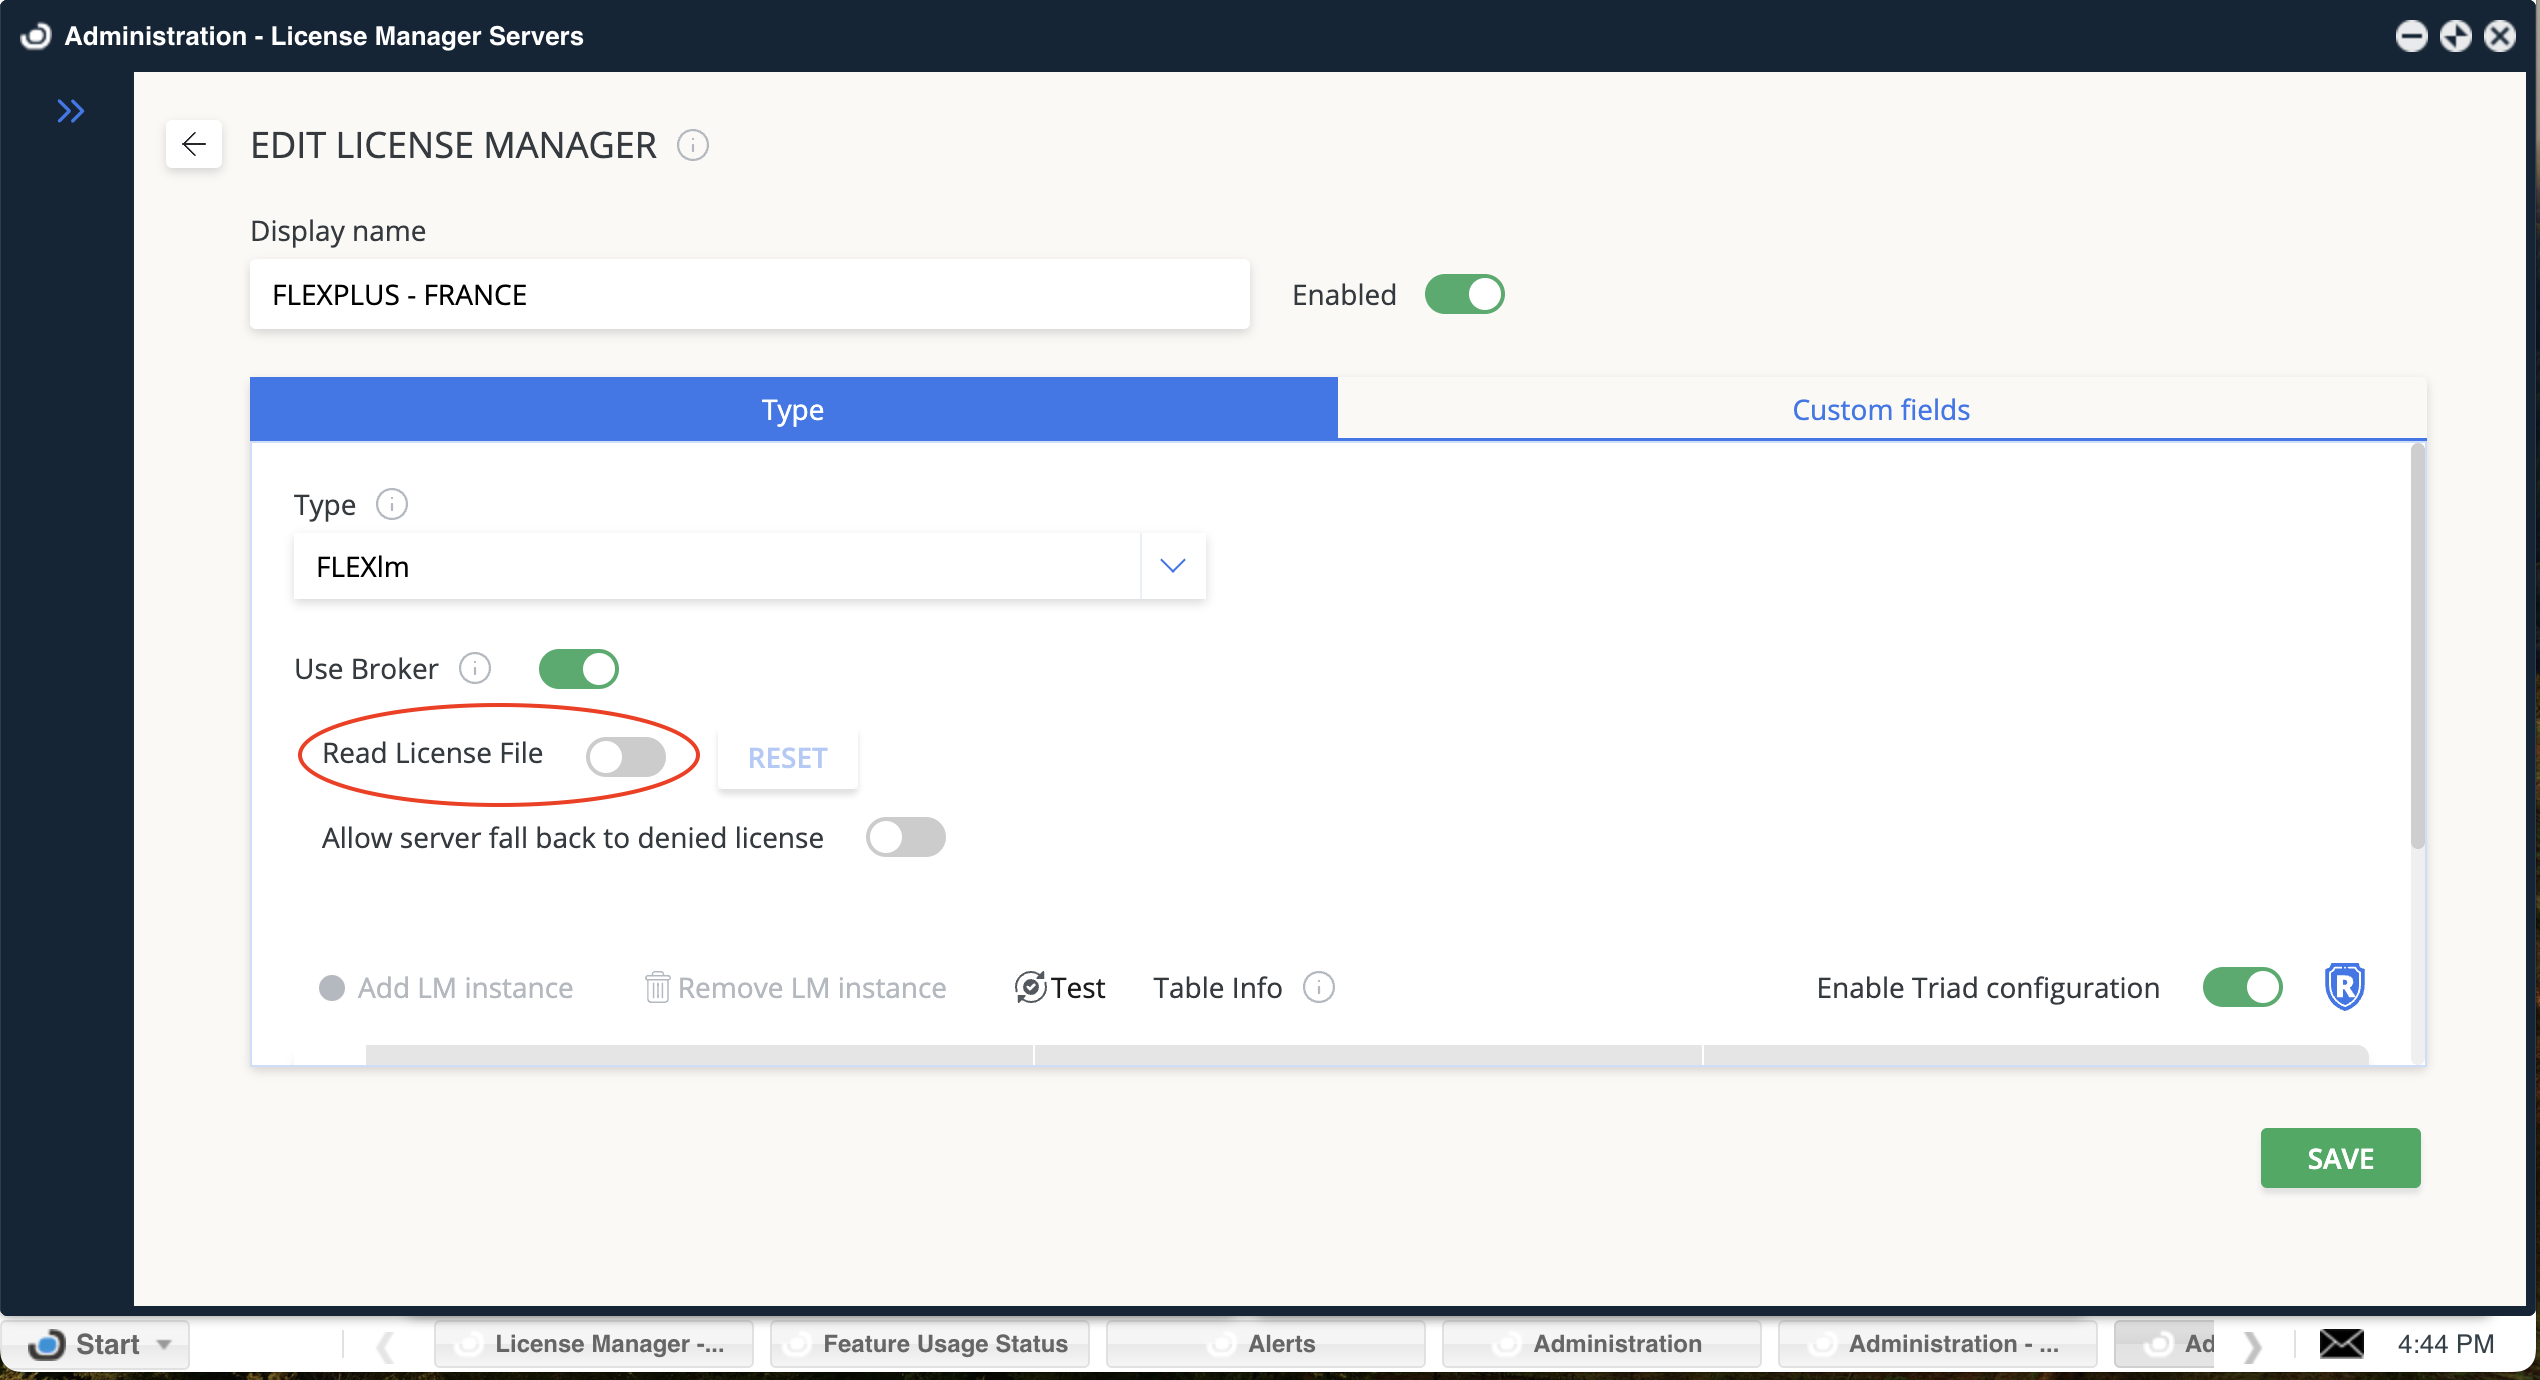
Task: Expand the sidebar with double chevron
Action: (70, 111)
